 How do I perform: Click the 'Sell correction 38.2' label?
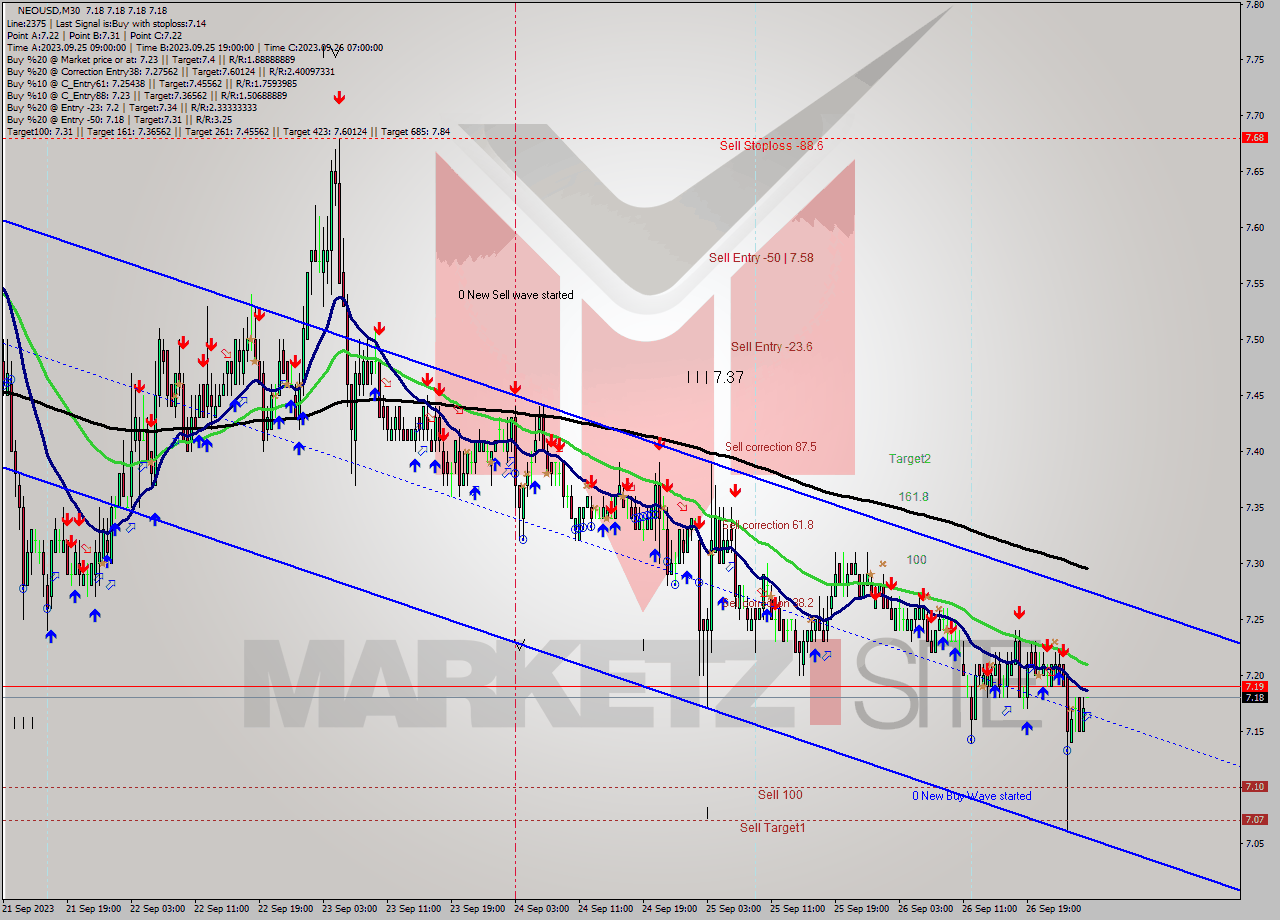[768, 603]
